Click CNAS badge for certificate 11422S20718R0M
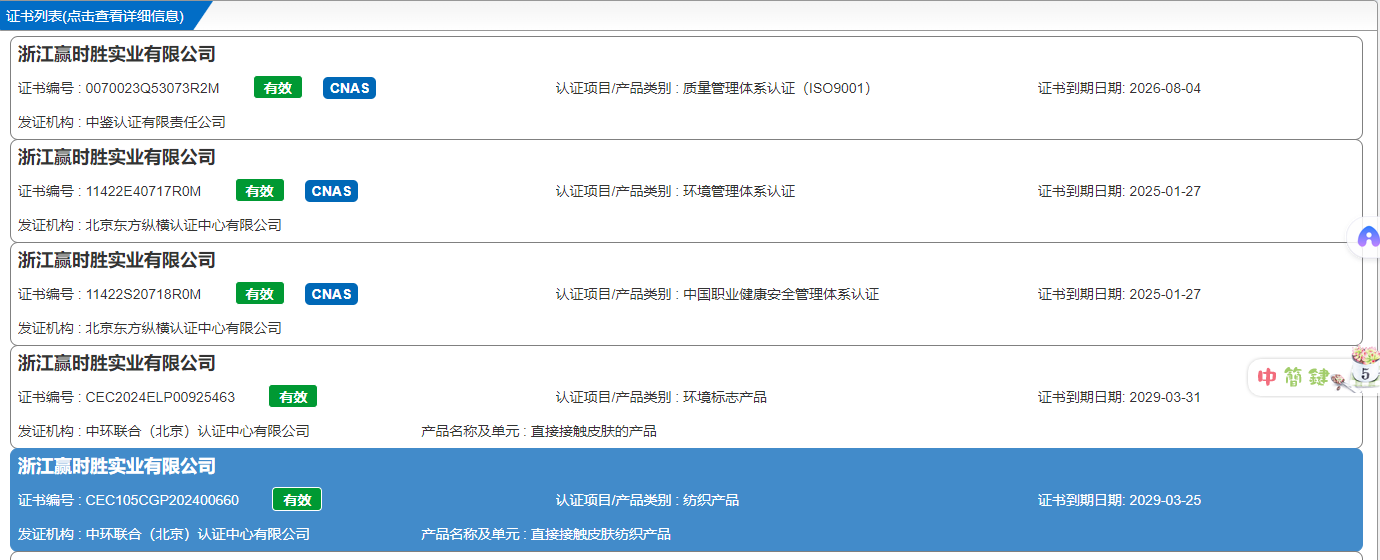The image size is (1380, 560). 331,294
